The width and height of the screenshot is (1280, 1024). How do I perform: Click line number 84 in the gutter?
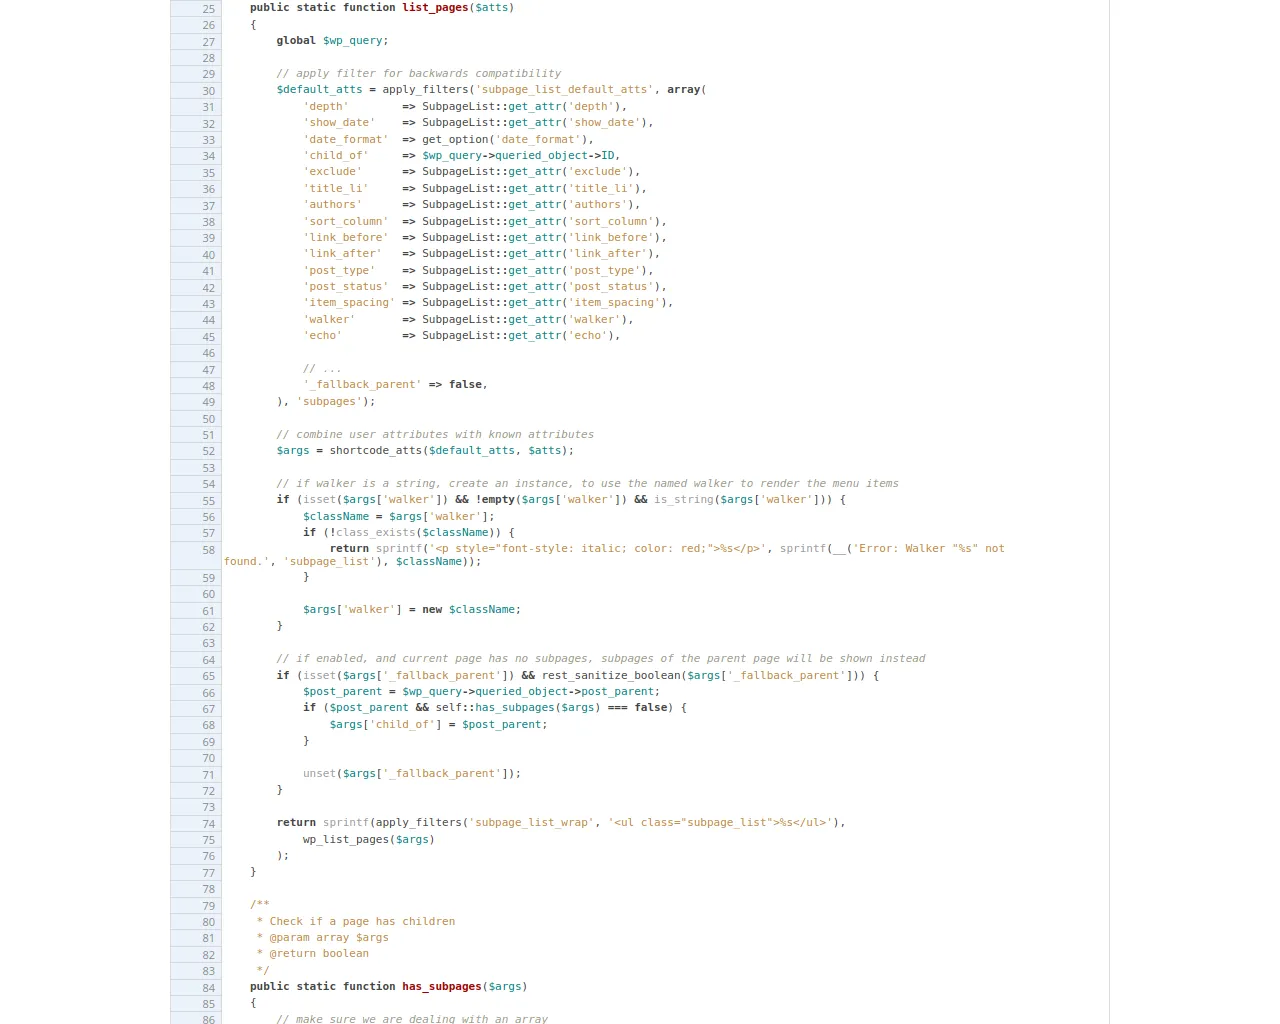208,988
